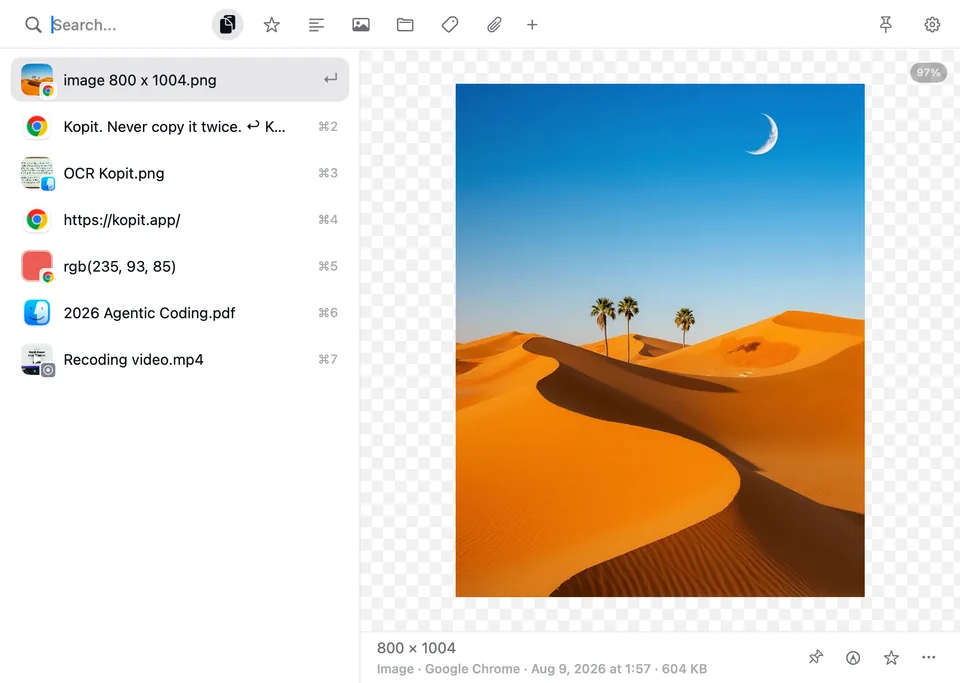The height and width of the screenshot is (683, 960).
Task: Toggle favorite star for the previewed image
Action: click(x=891, y=657)
